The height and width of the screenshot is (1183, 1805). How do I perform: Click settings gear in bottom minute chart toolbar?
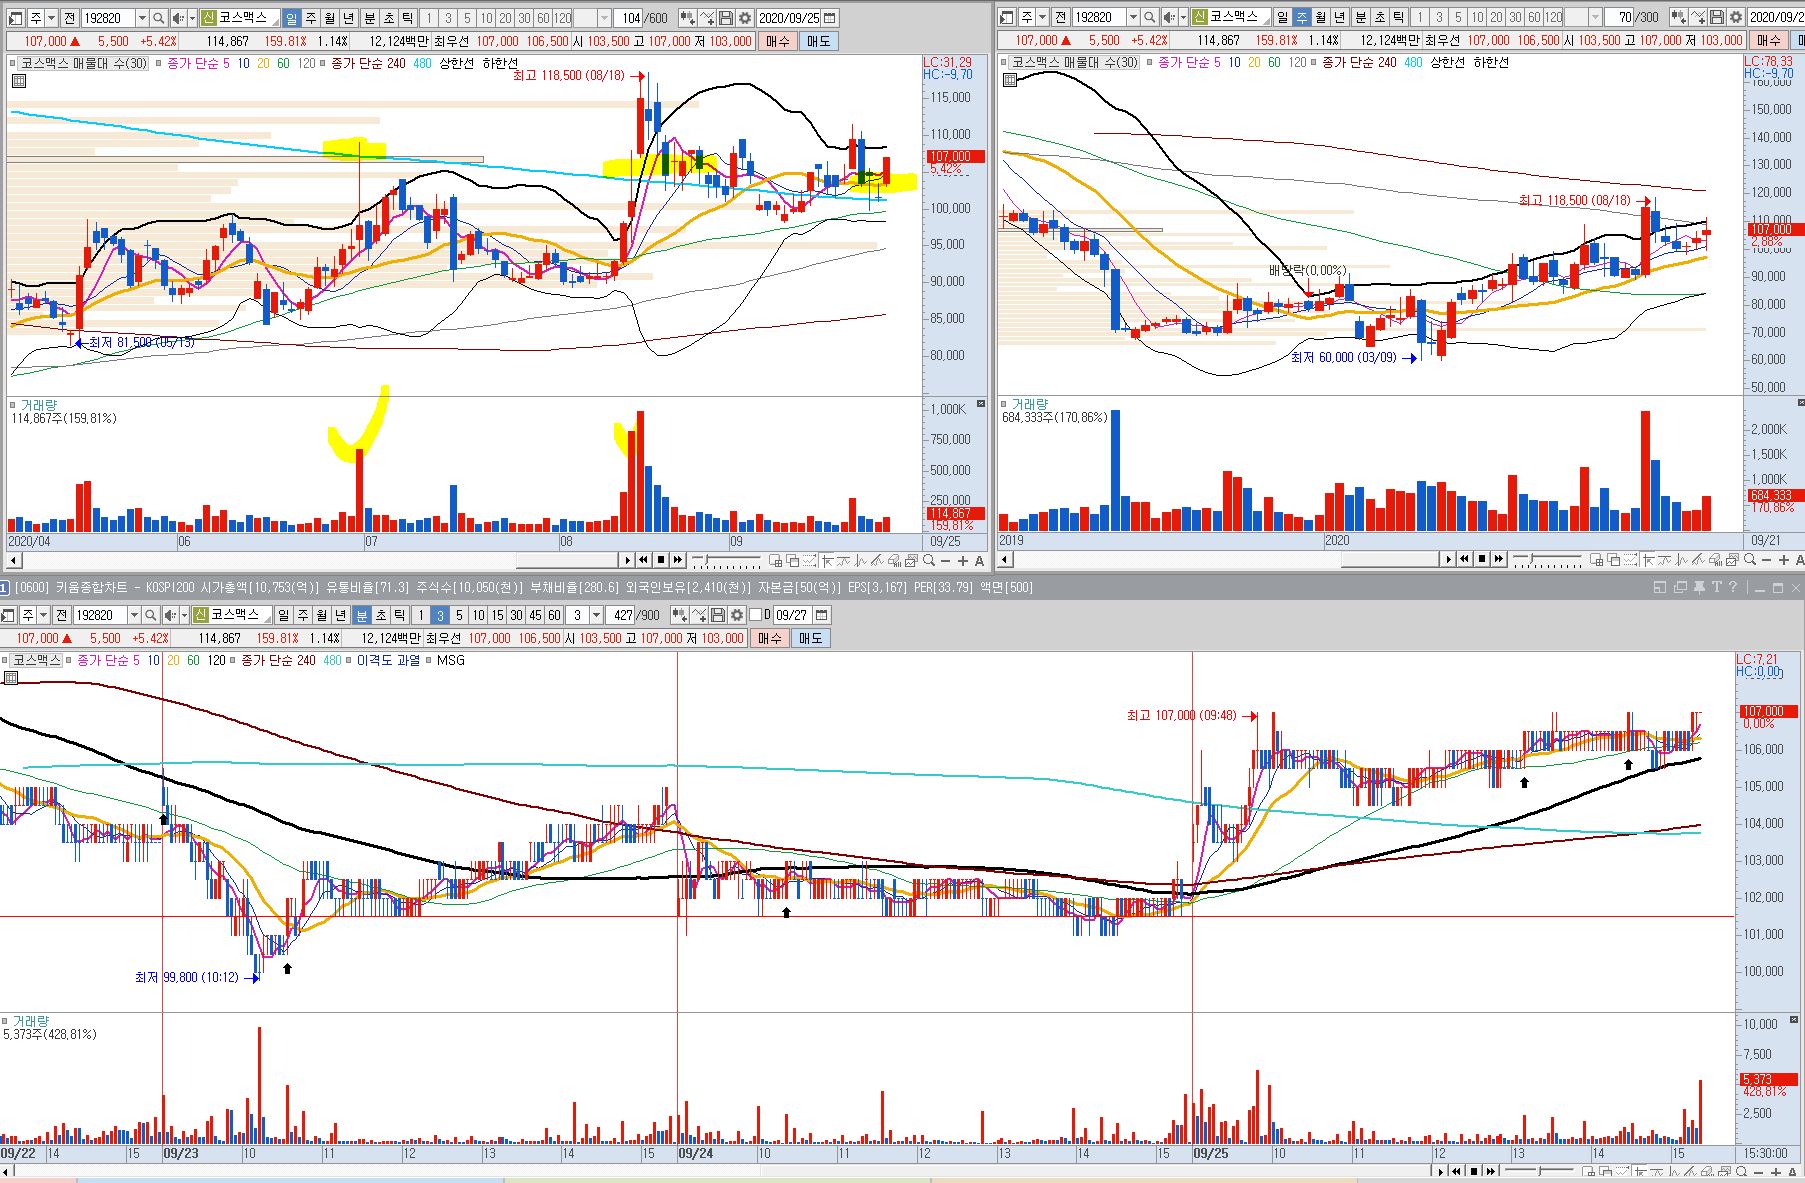pos(738,615)
